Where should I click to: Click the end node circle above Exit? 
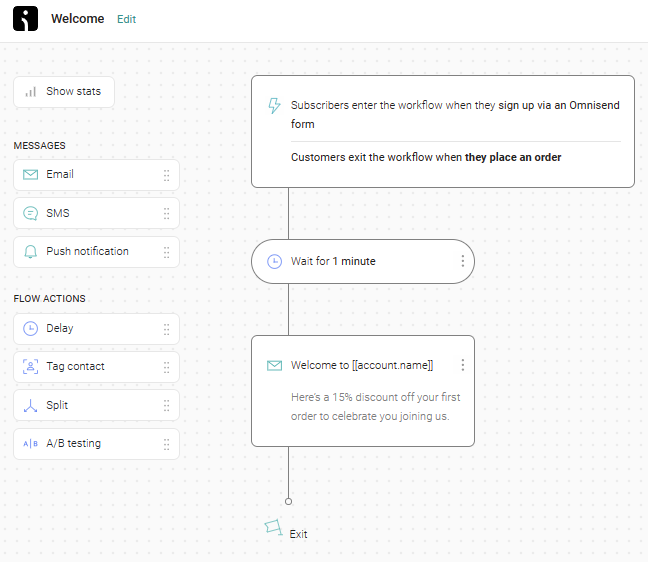point(288,501)
